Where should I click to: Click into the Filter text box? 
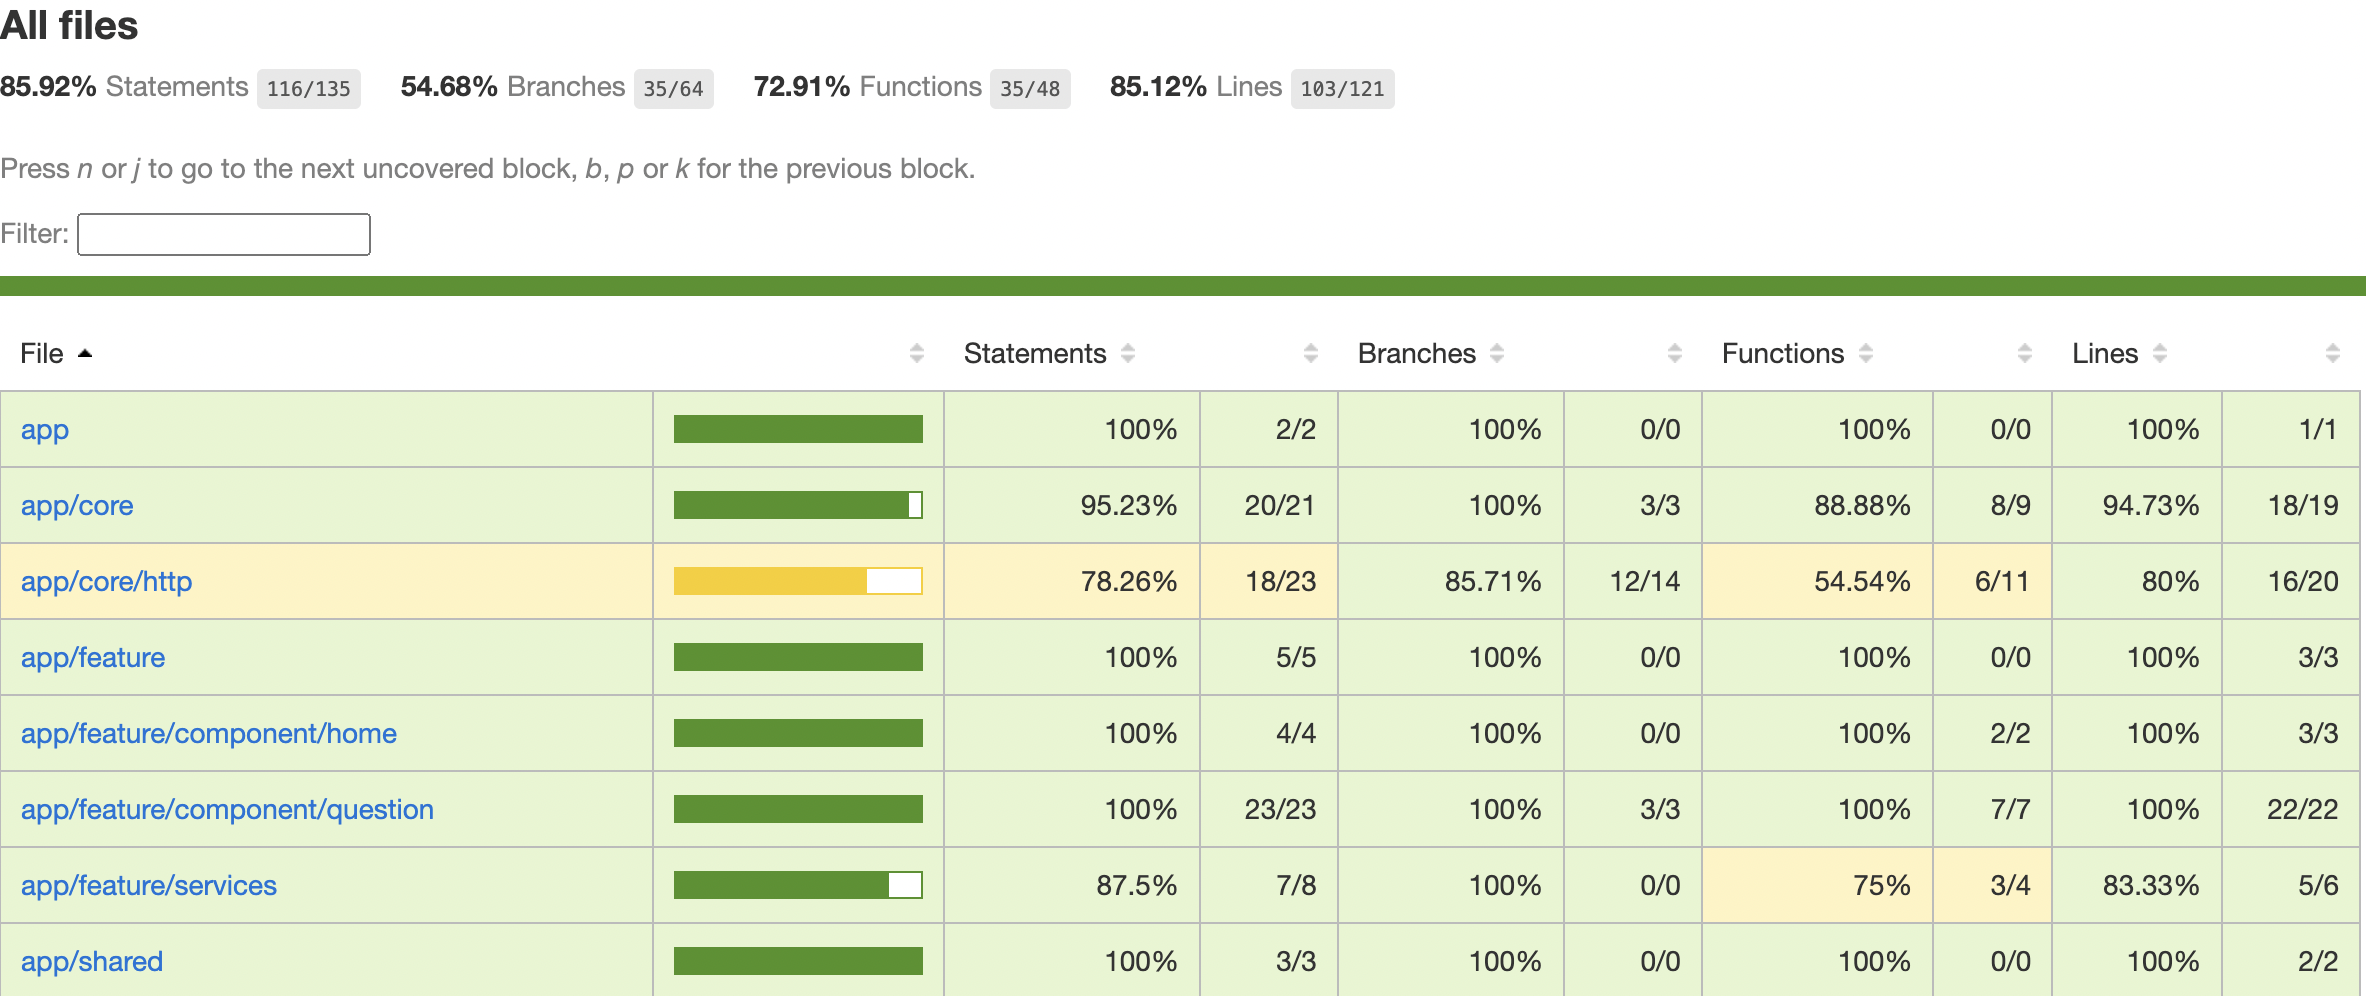224,234
